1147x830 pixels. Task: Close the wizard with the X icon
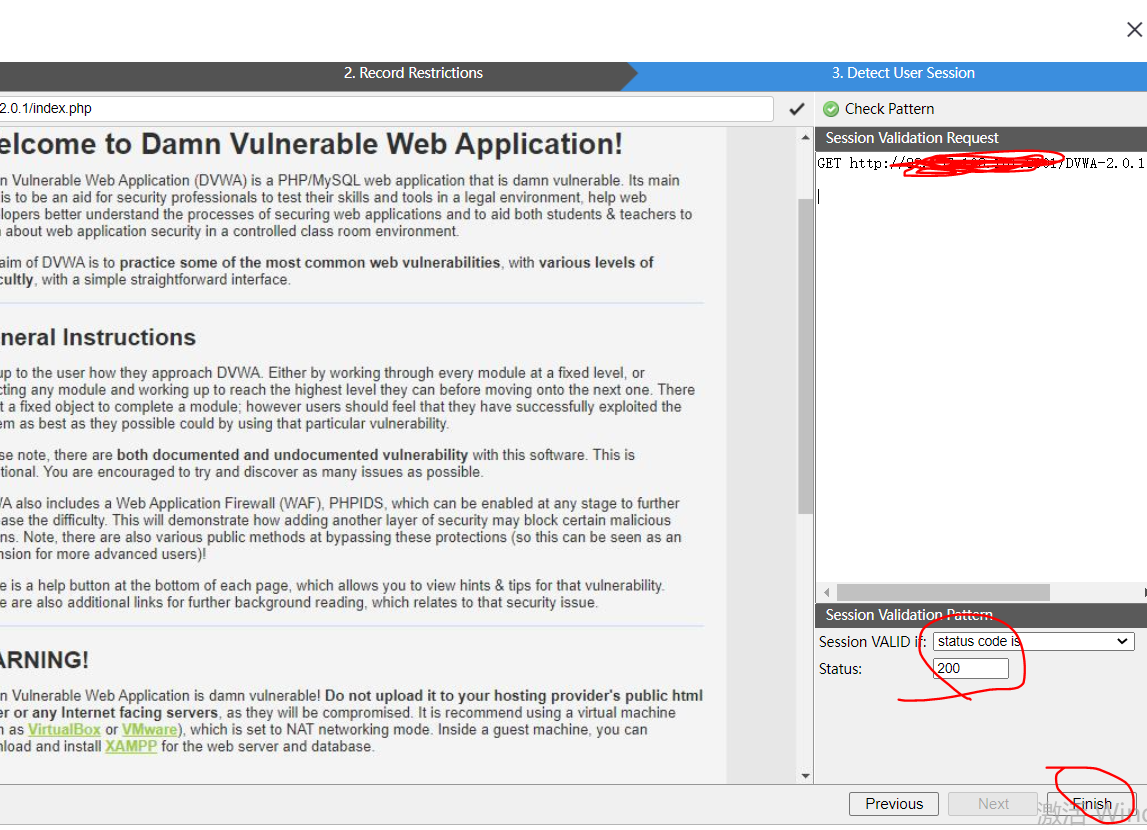pos(1135,29)
